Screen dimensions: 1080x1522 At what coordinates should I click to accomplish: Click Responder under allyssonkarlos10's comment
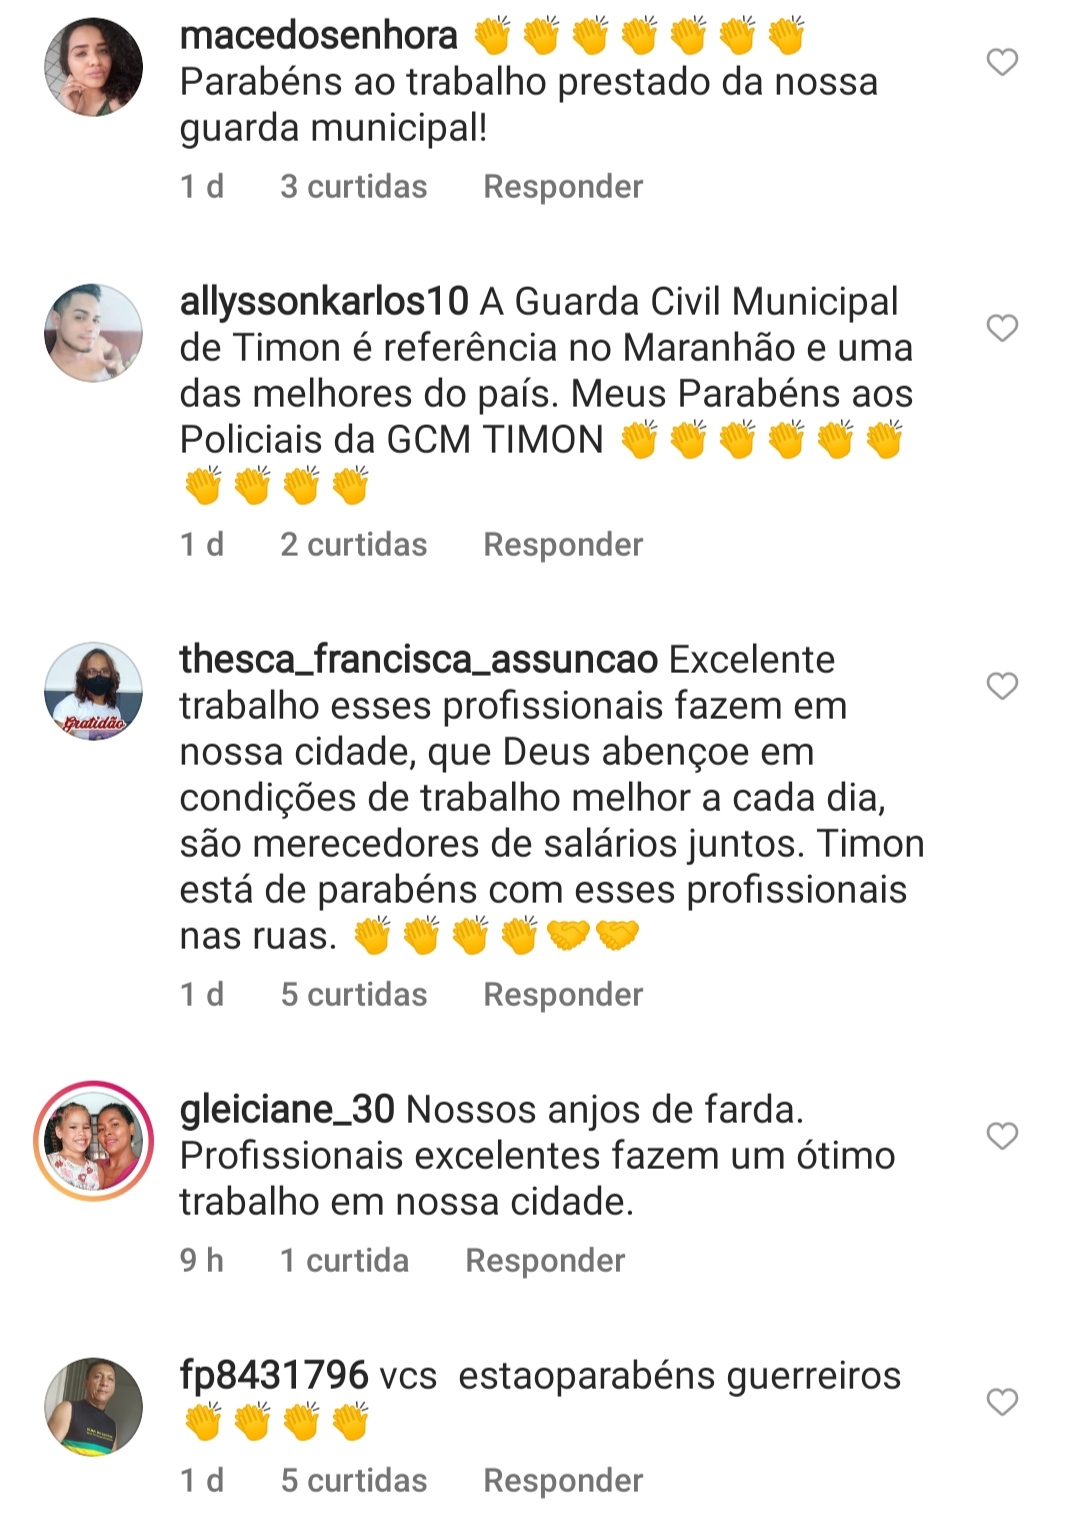(x=563, y=545)
